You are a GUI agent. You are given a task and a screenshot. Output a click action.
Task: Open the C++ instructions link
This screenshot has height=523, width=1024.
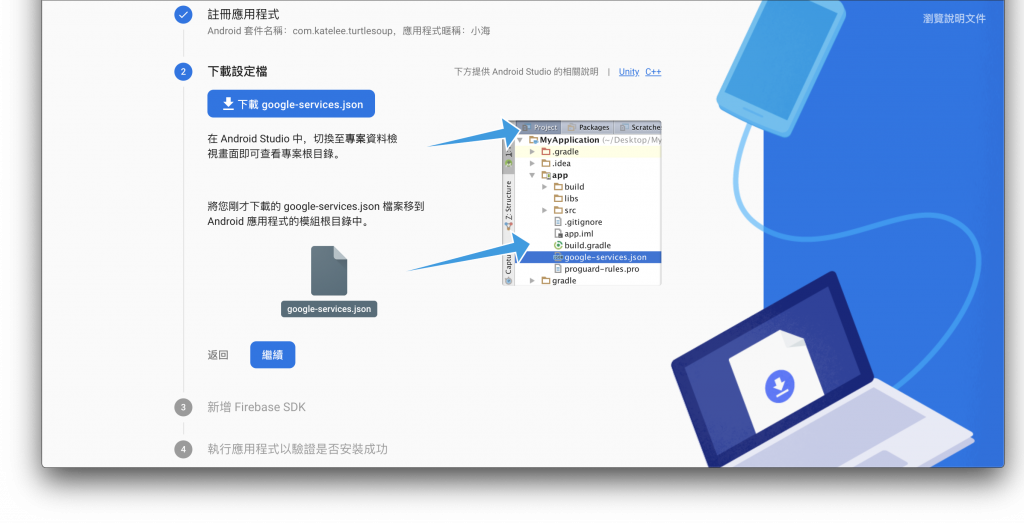(x=653, y=72)
